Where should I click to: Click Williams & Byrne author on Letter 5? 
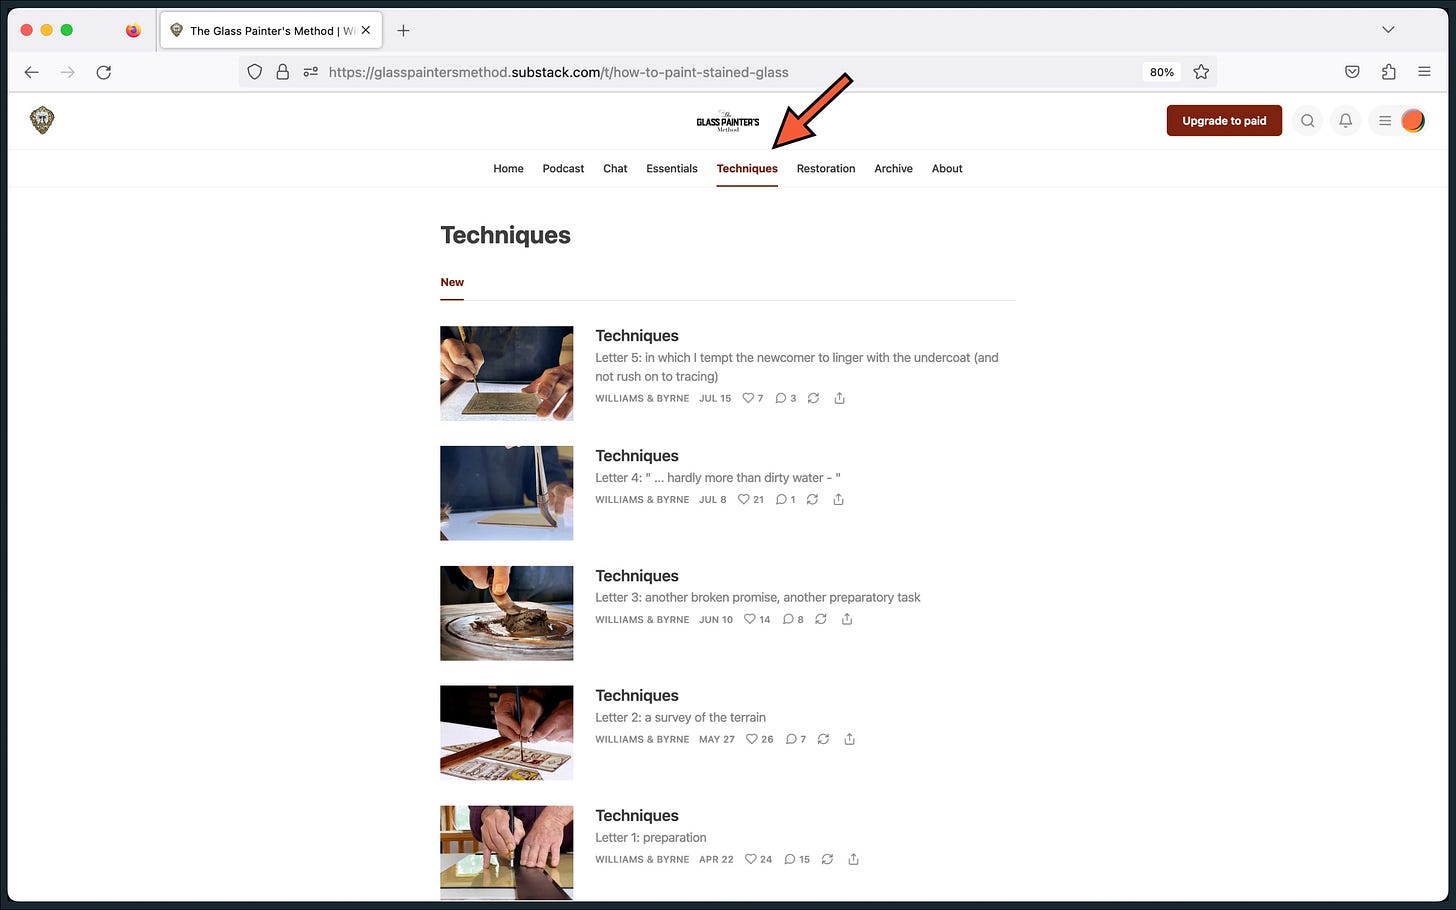[642, 398]
